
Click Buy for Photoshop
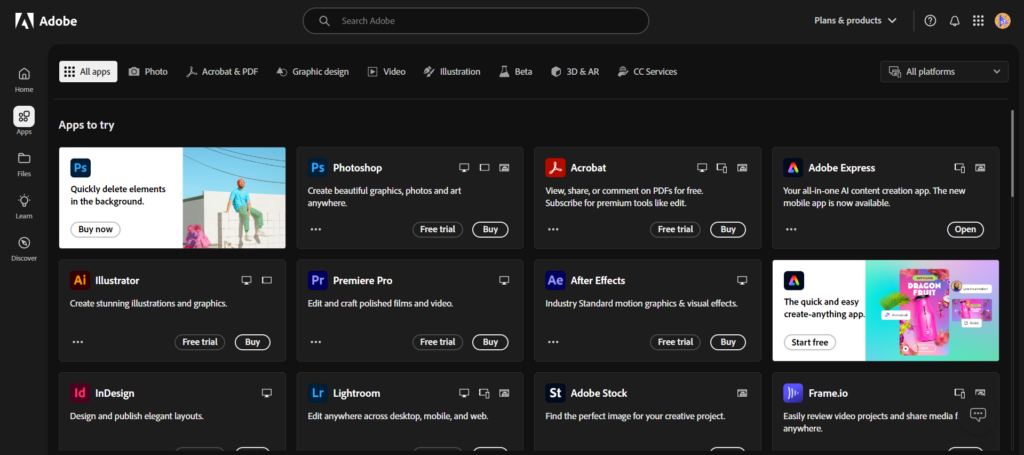tap(490, 229)
